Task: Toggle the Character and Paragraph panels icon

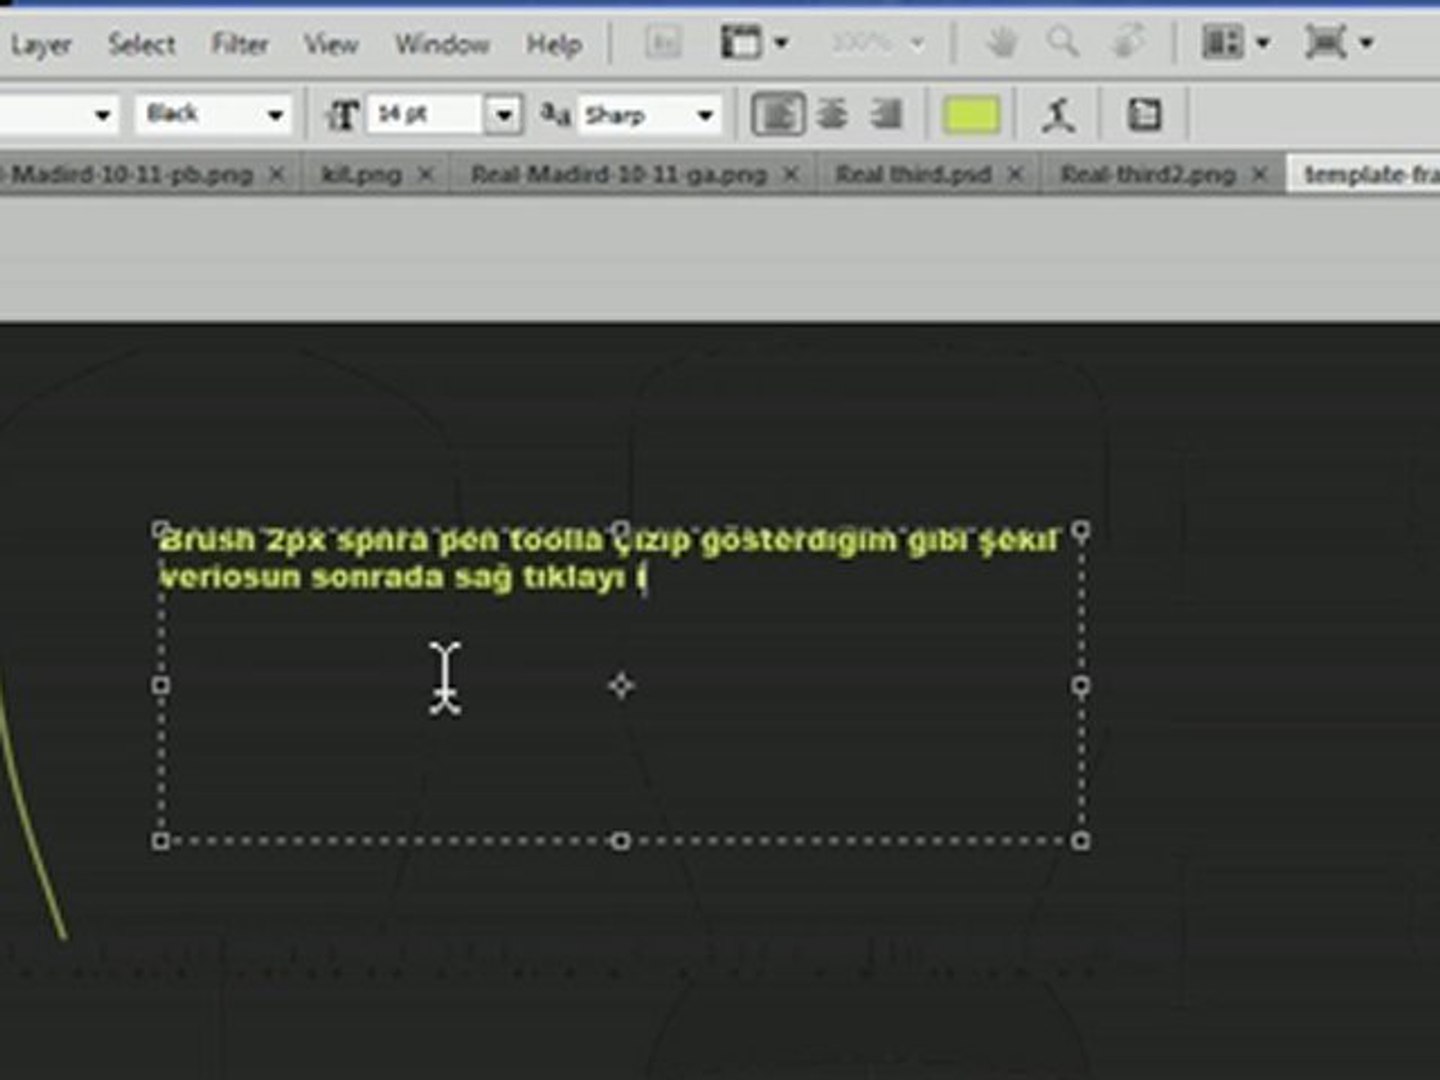Action: point(1144,115)
